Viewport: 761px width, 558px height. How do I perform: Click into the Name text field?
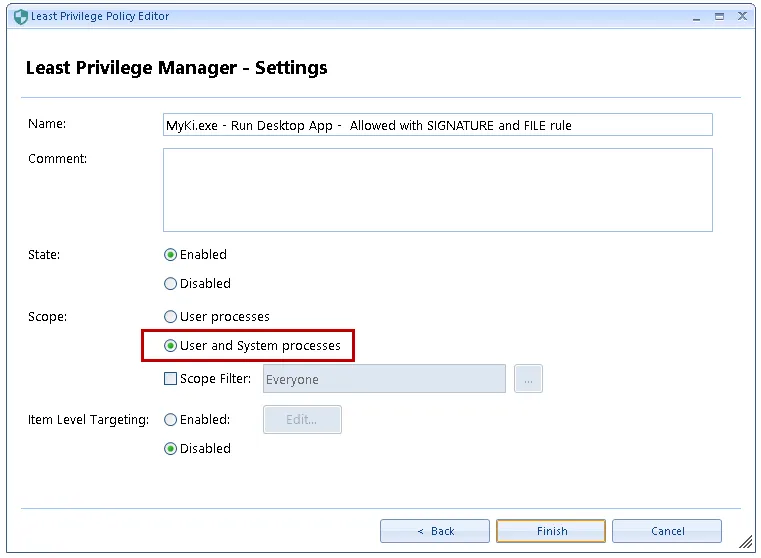437,125
